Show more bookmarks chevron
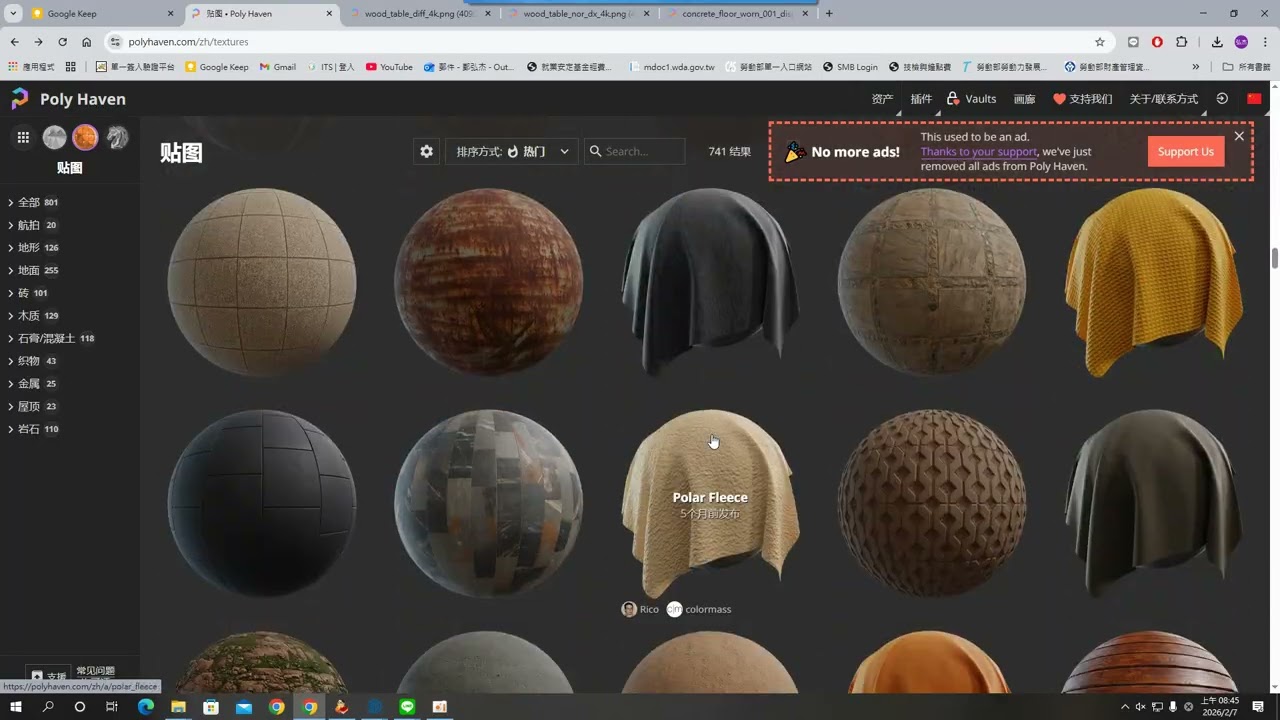The width and height of the screenshot is (1280, 720). (x=1196, y=67)
